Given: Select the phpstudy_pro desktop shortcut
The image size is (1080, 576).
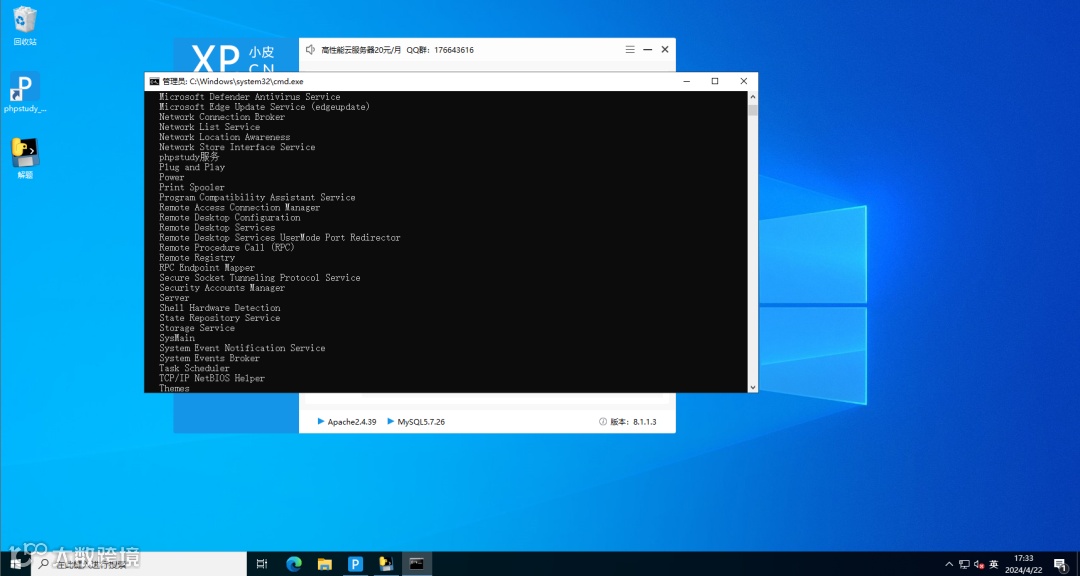Looking at the screenshot, I should 25,92.
